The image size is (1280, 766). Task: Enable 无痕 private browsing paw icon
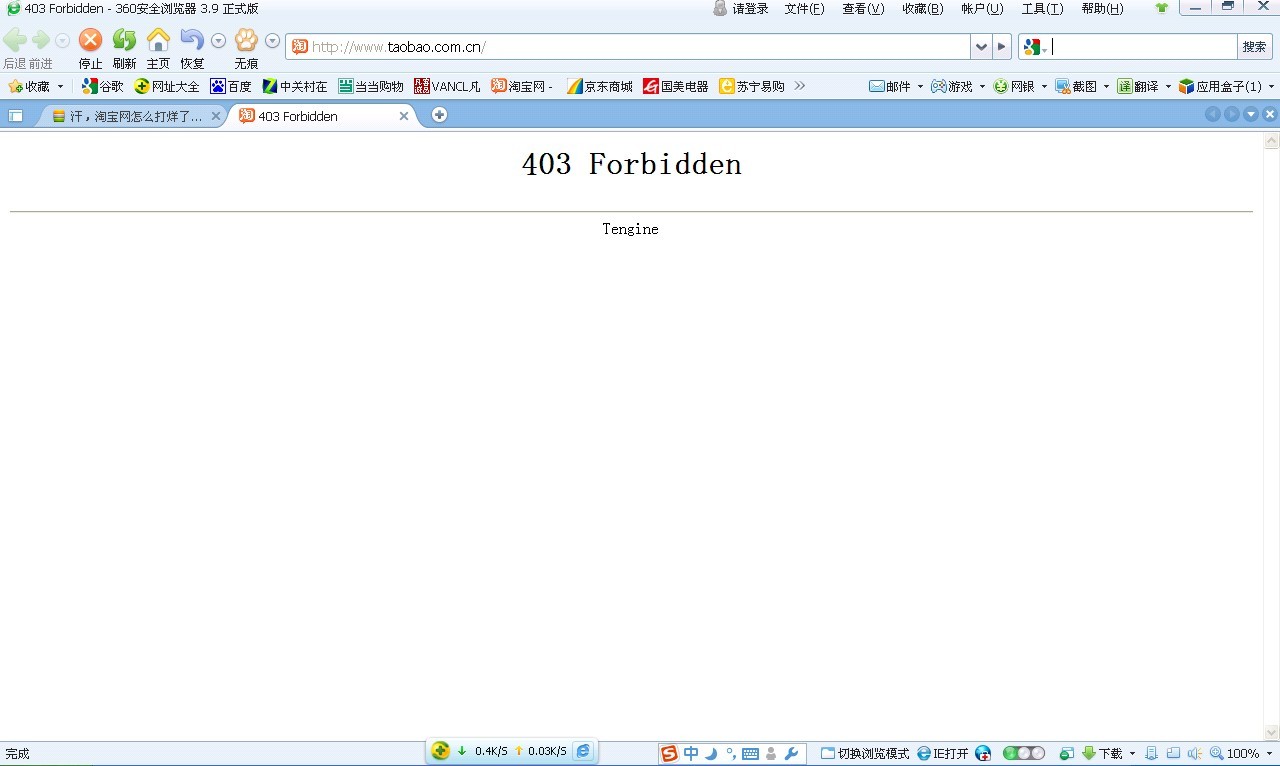coord(246,41)
